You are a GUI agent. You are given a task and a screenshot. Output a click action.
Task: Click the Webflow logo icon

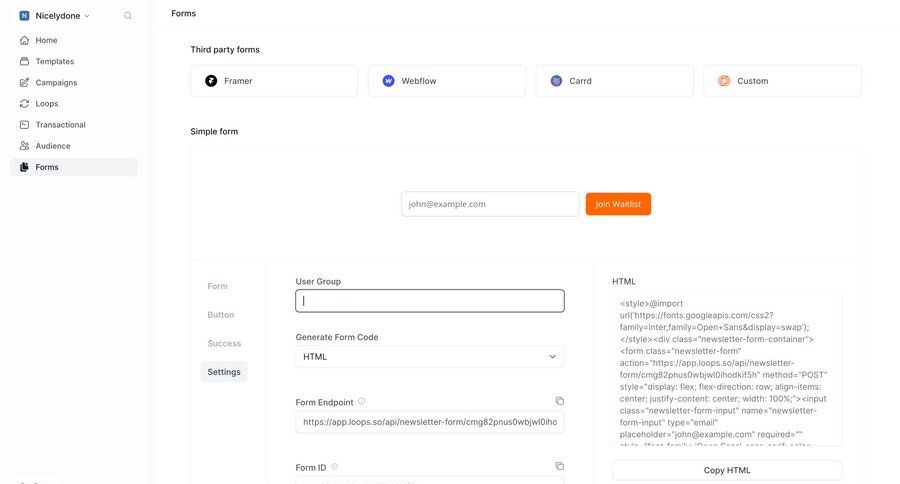(x=388, y=81)
